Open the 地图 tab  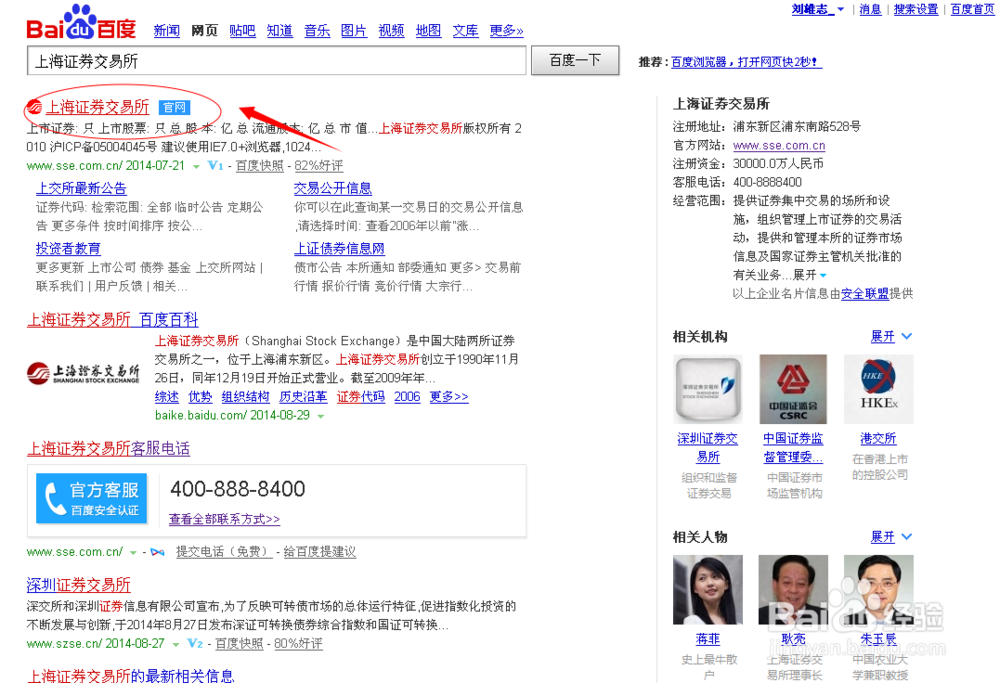pyautogui.click(x=429, y=31)
